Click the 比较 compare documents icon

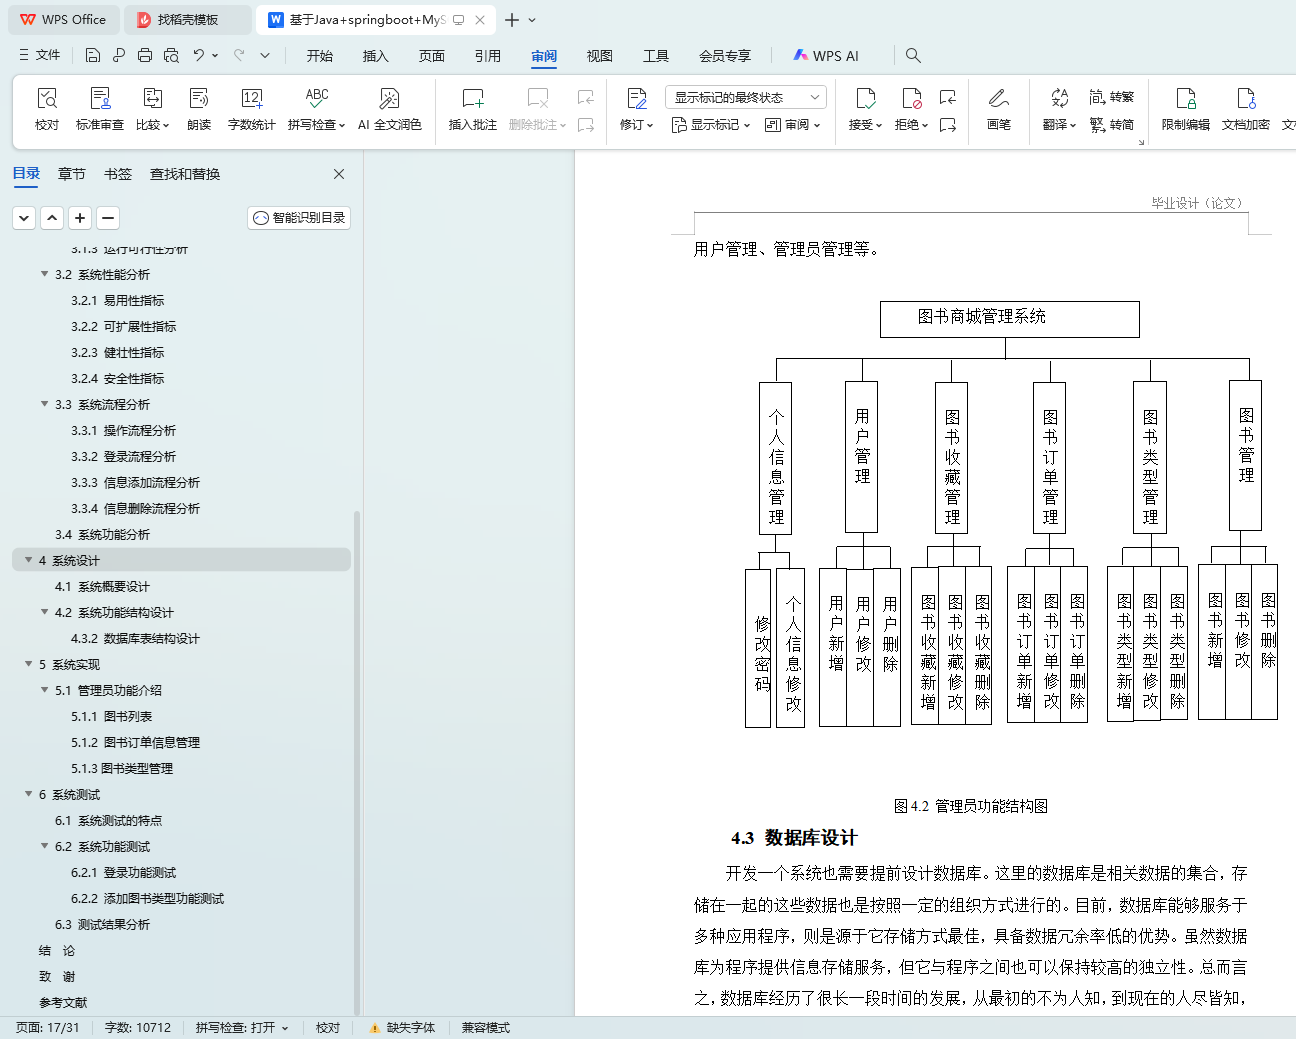coord(152,98)
